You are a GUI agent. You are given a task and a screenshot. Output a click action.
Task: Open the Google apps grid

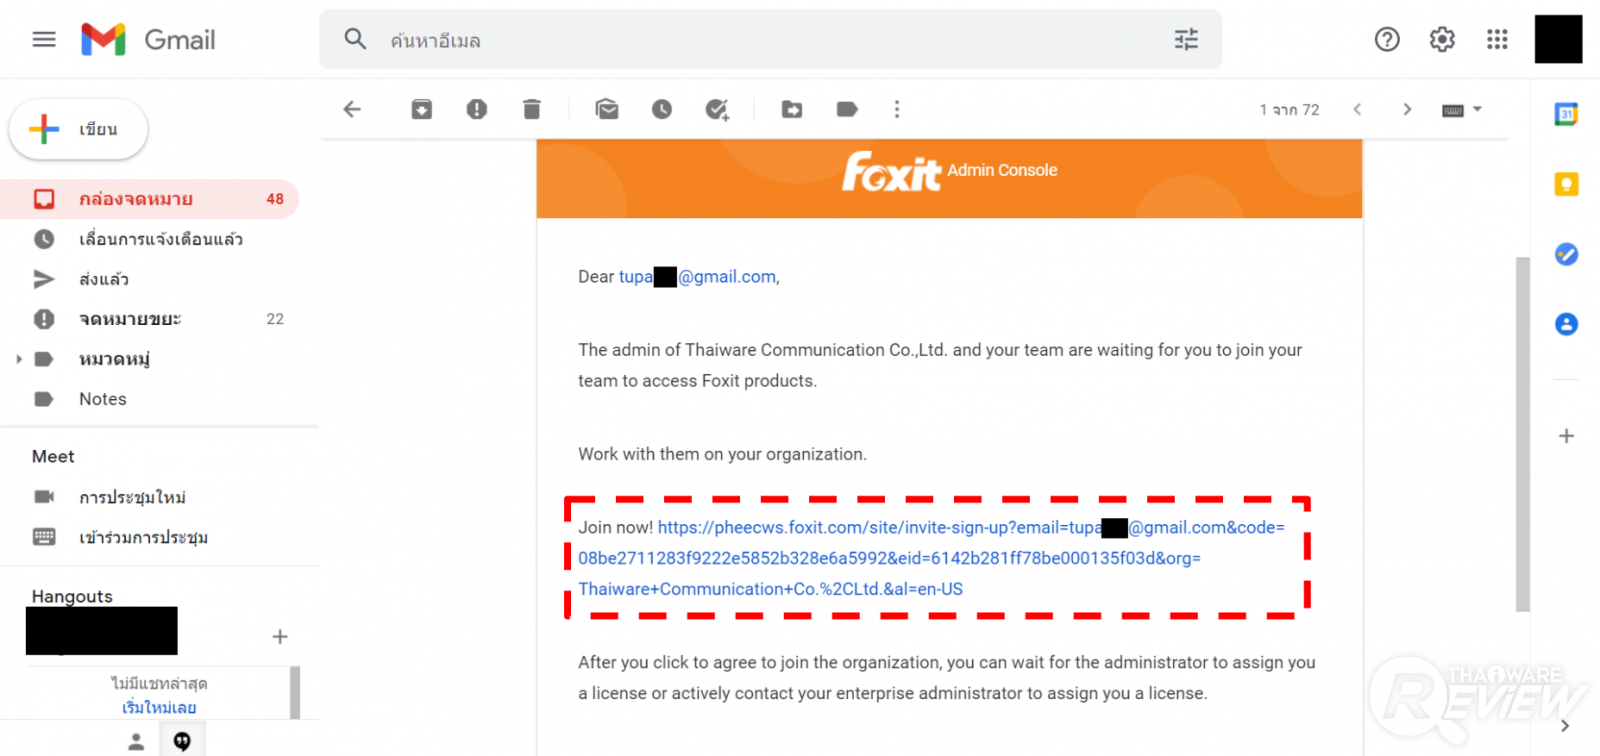pyautogui.click(x=1497, y=39)
